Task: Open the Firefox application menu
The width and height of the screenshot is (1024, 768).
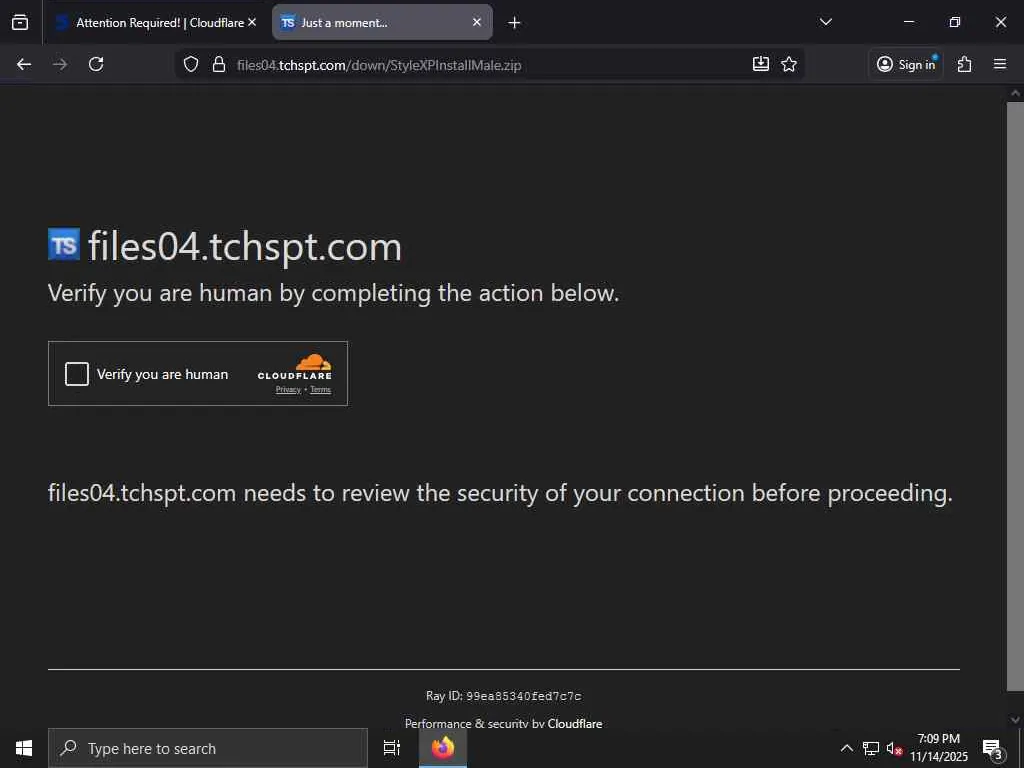Action: [1000, 64]
